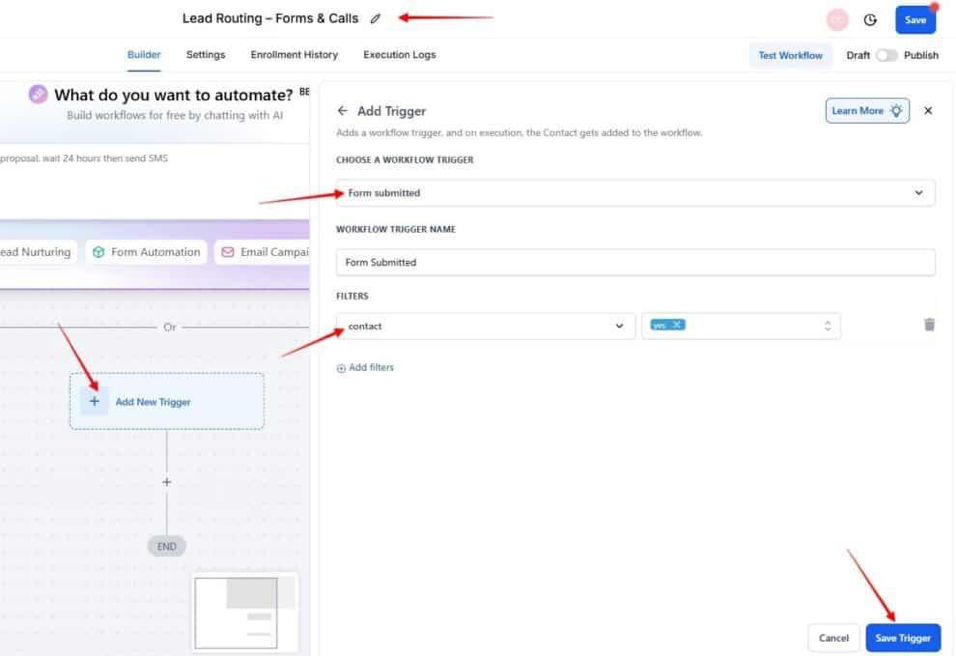Toggle the Draft to Publish switch
The height and width of the screenshot is (656, 956).
pyautogui.click(x=886, y=56)
